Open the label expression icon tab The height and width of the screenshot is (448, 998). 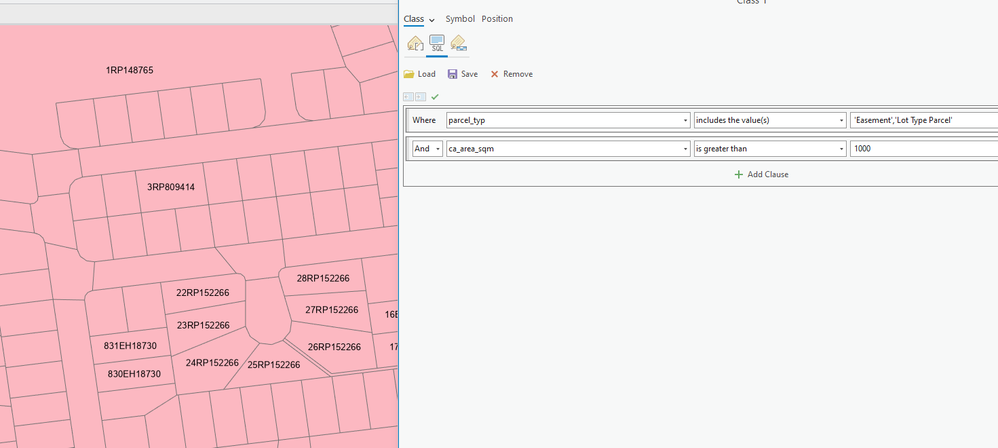coord(415,44)
